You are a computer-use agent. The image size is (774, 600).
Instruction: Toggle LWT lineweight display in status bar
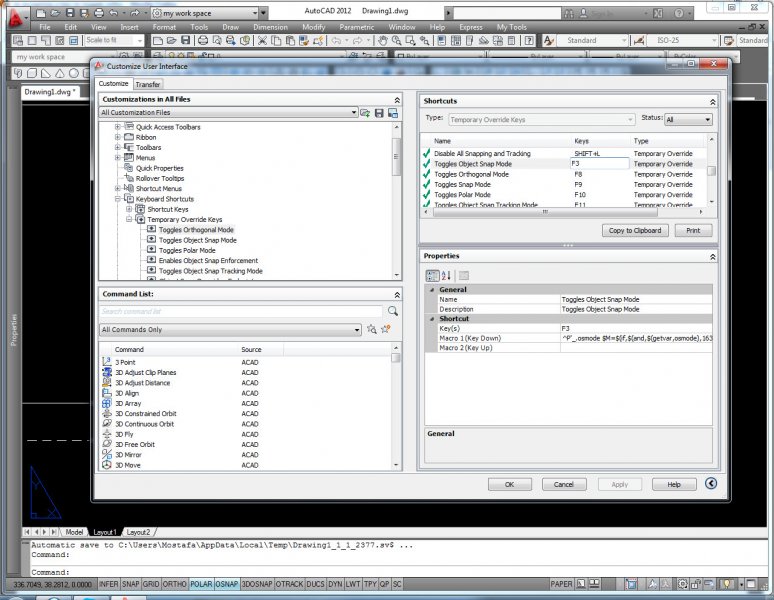(353, 584)
